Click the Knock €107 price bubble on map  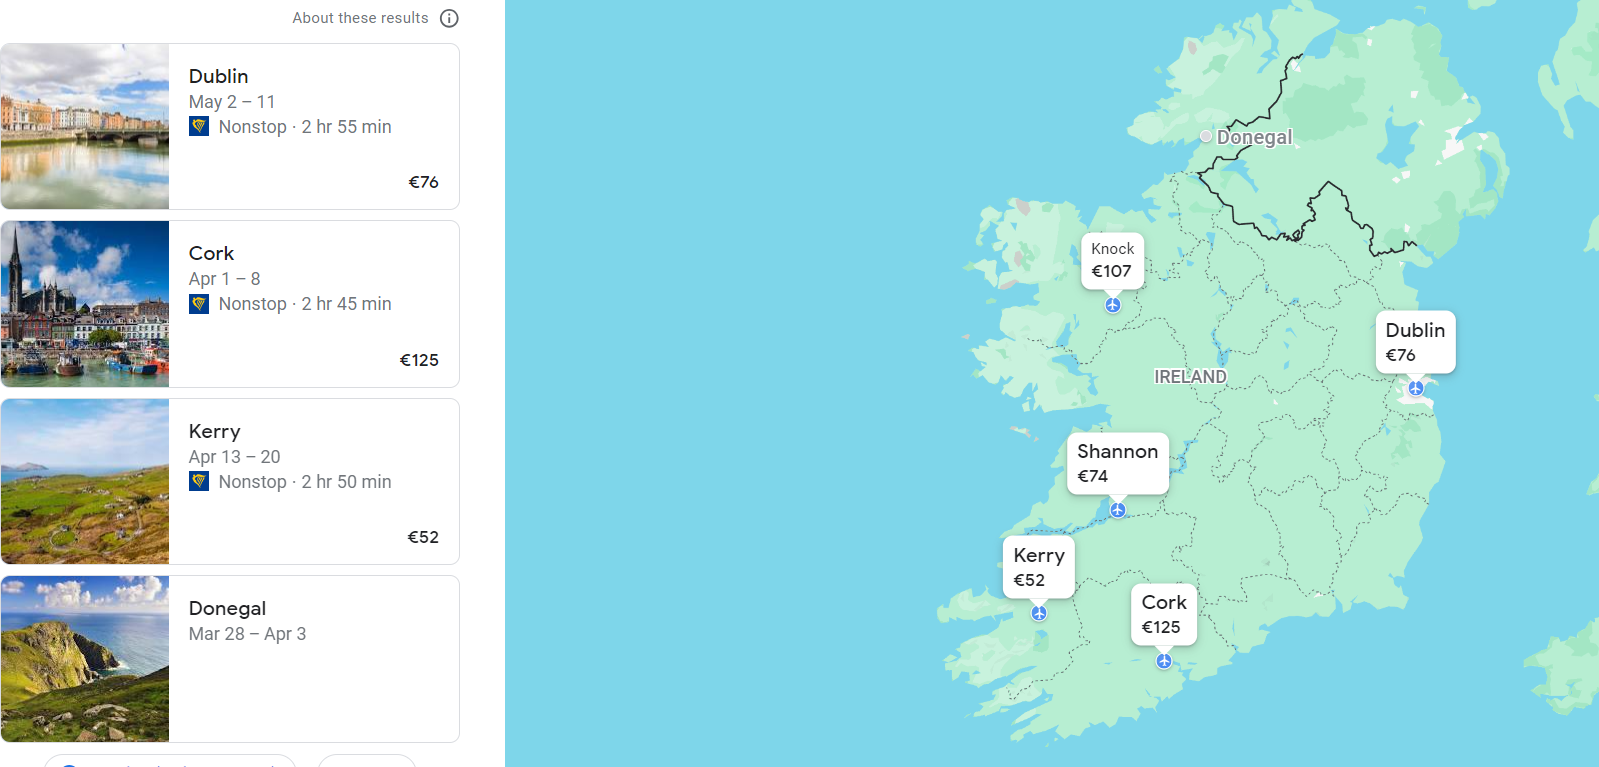click(x=1112, y=261)
